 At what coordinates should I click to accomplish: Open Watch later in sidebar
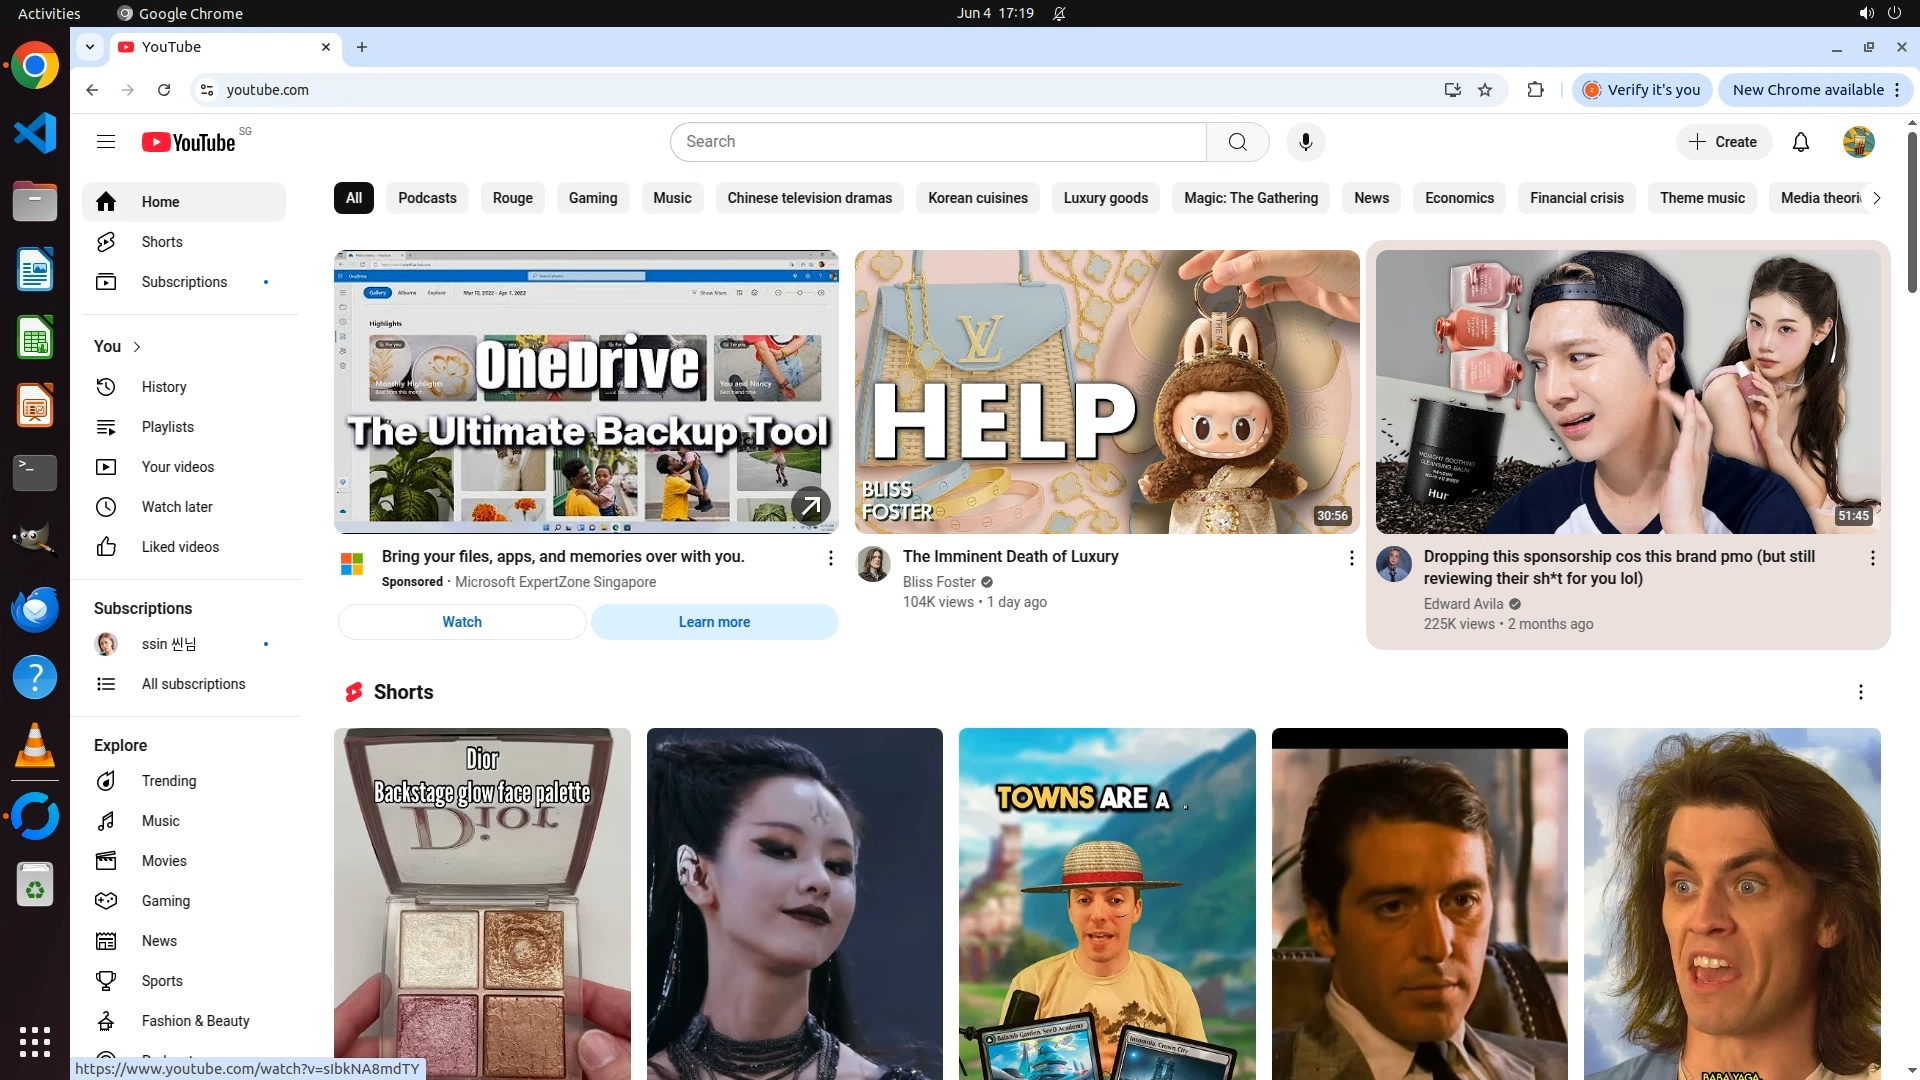[x=176, y=507]
